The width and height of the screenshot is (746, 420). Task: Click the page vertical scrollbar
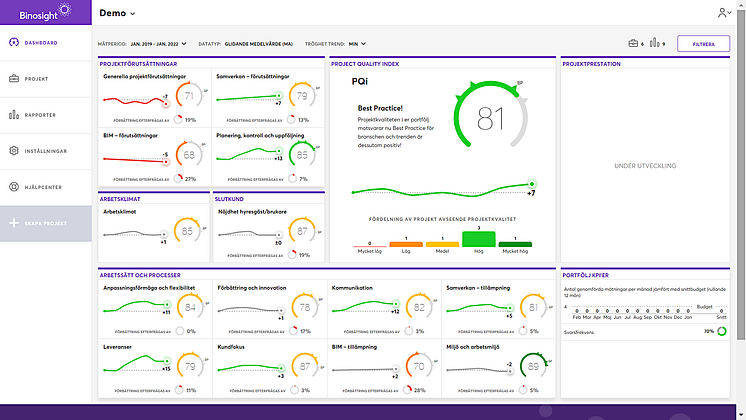[741, 174]
